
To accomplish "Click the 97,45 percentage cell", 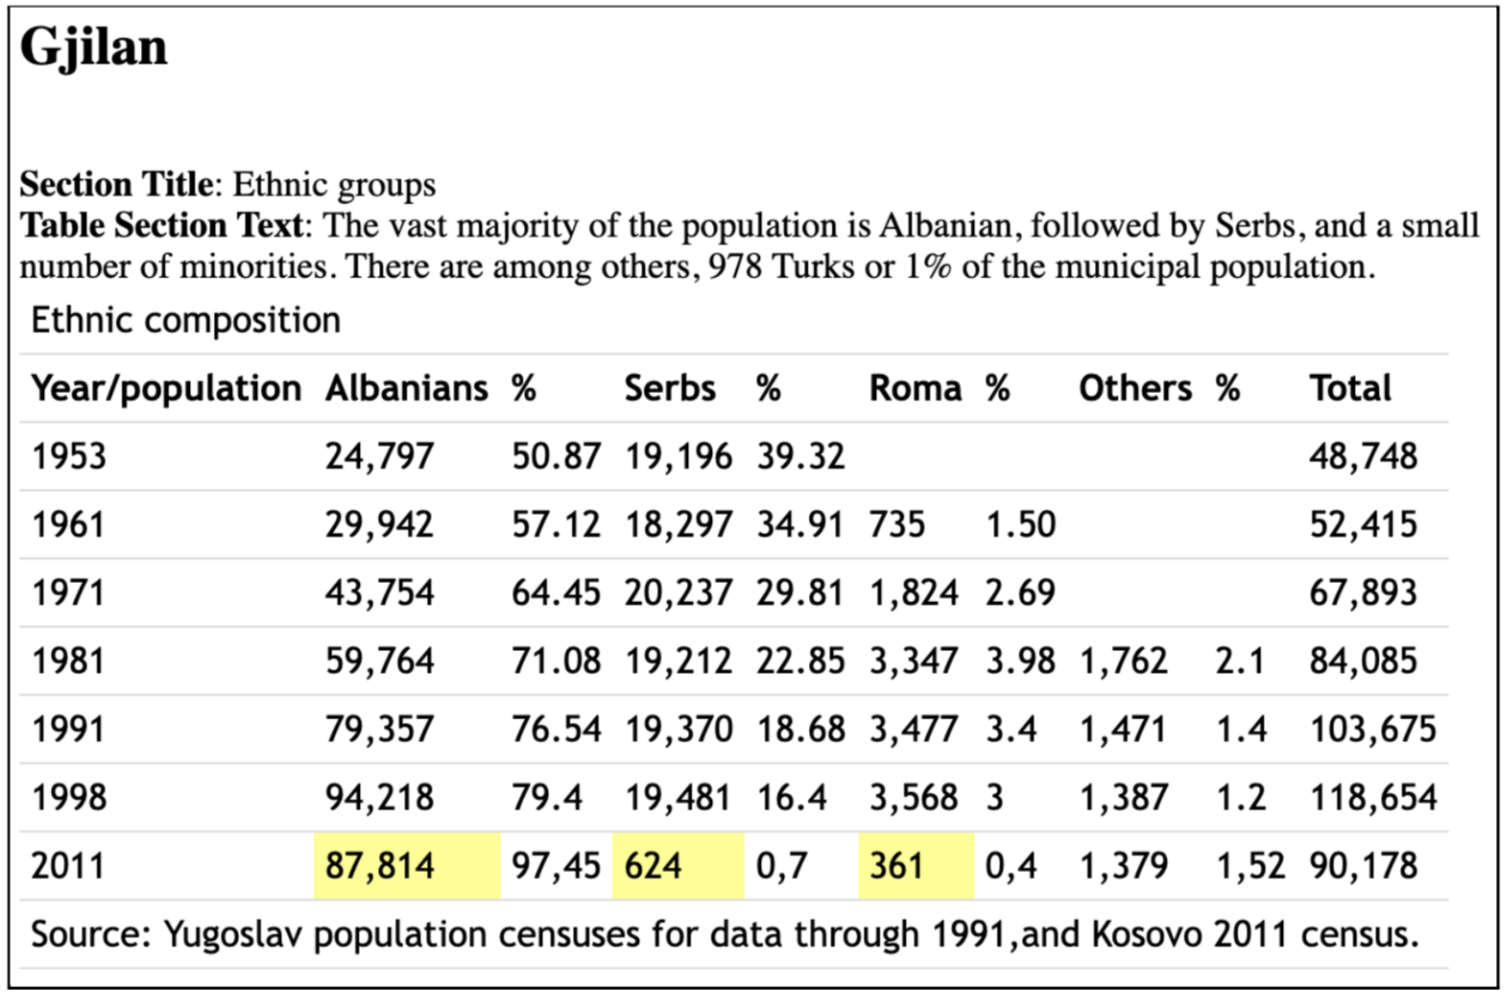I will tap(556, 865).
